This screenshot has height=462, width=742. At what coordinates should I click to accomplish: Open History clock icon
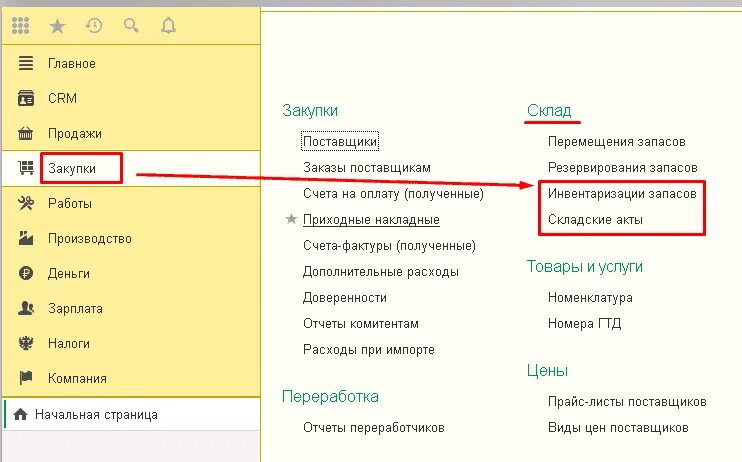[94, 25]
